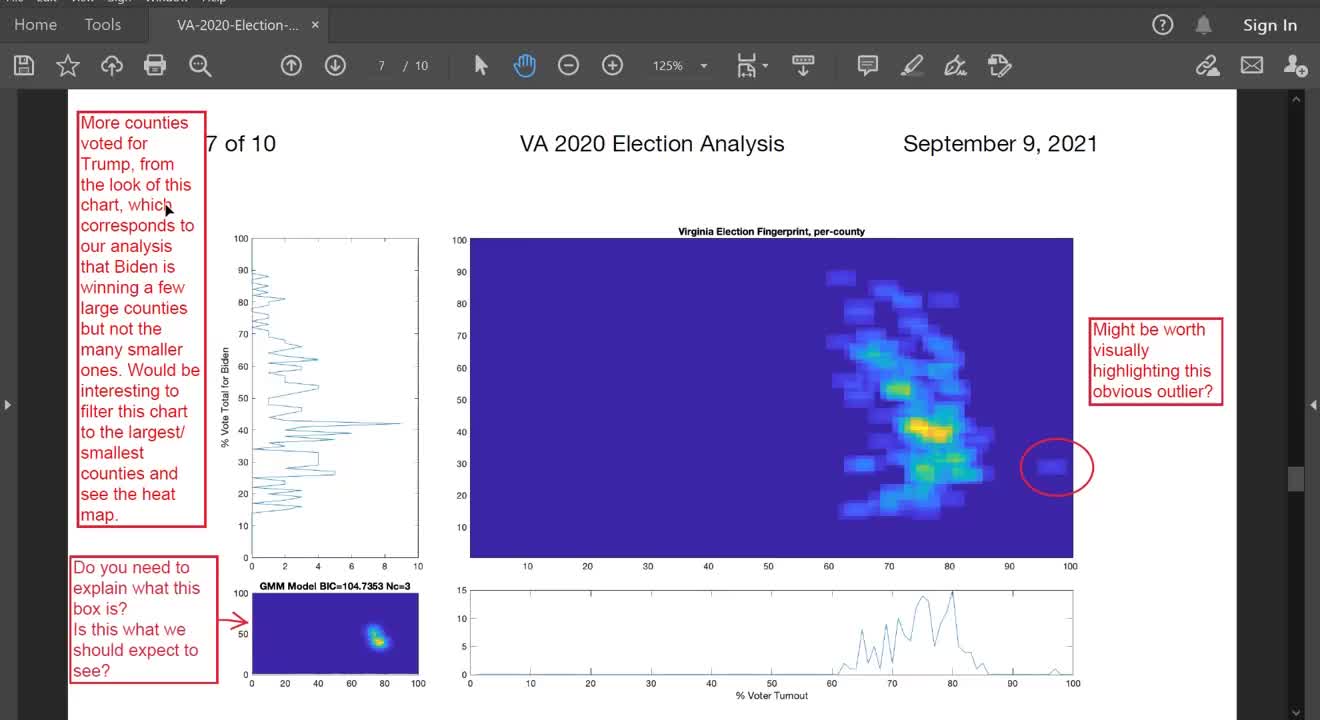Go to next page arrow

tap(335, 66)
